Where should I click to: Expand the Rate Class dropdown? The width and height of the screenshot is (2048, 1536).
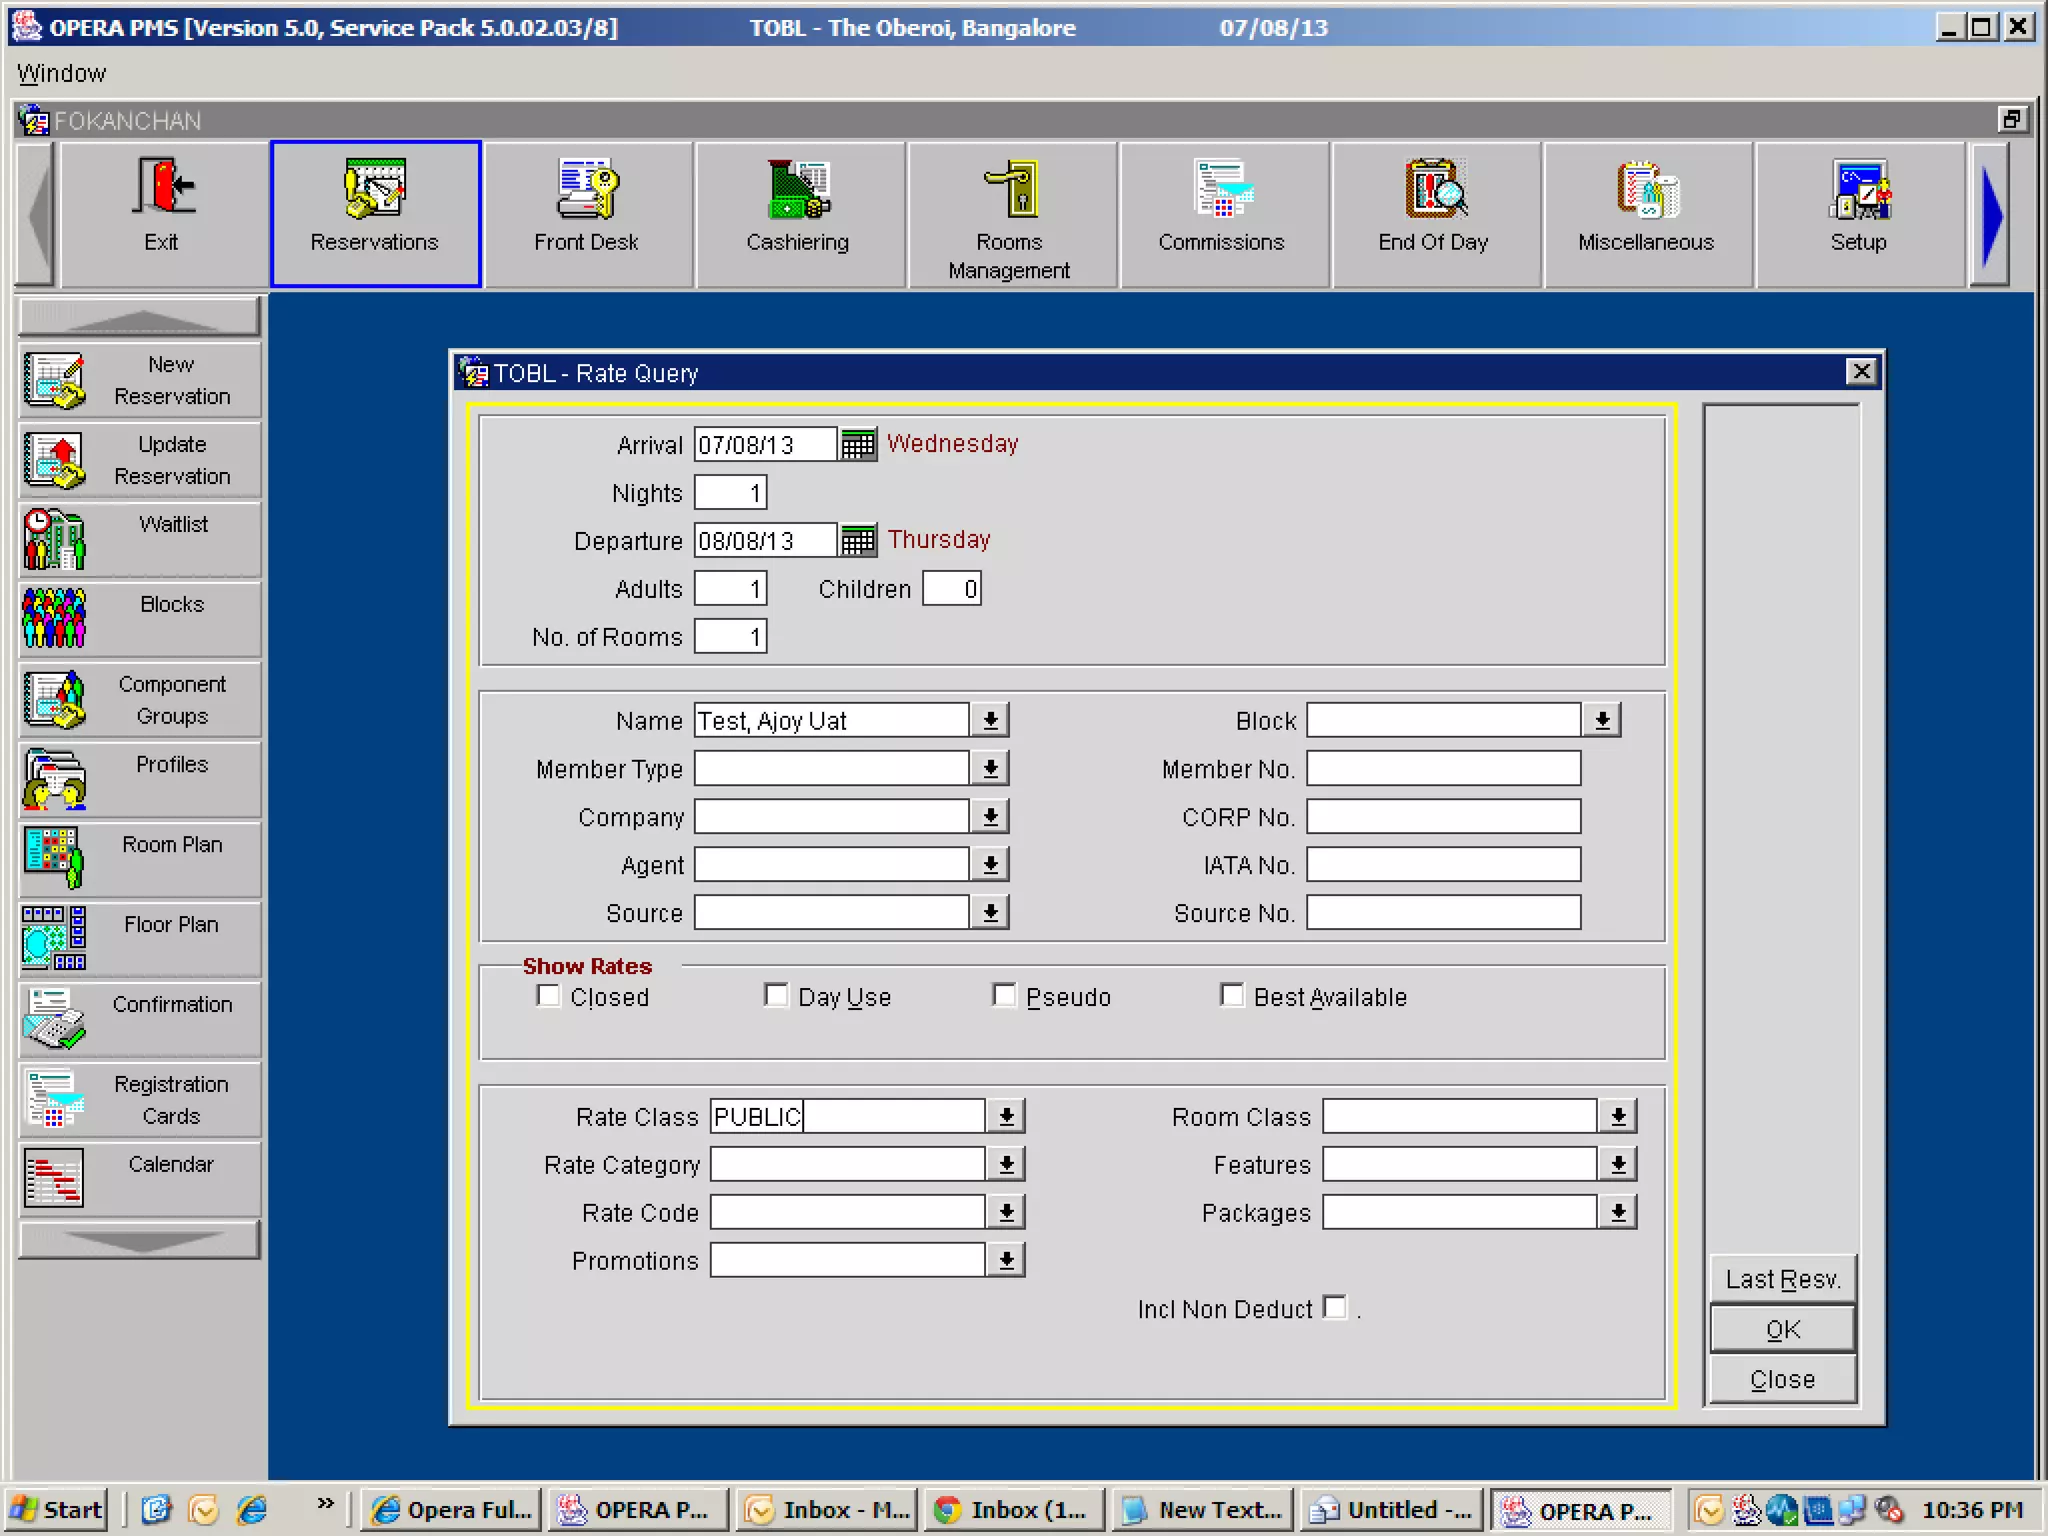pyautogui.click(x=1006, y=1116)
